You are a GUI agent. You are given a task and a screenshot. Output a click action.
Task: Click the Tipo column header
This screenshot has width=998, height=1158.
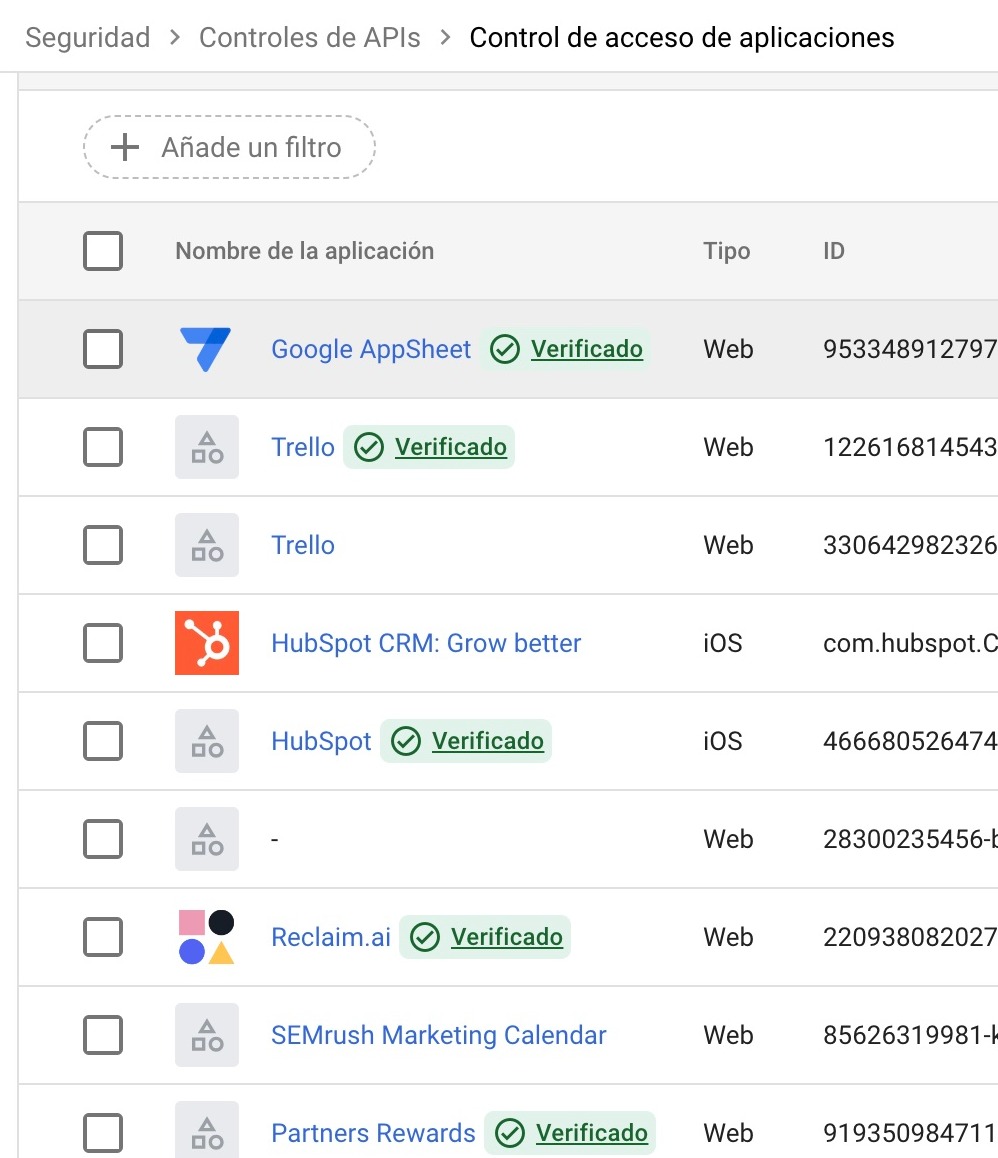coord(726,251)
